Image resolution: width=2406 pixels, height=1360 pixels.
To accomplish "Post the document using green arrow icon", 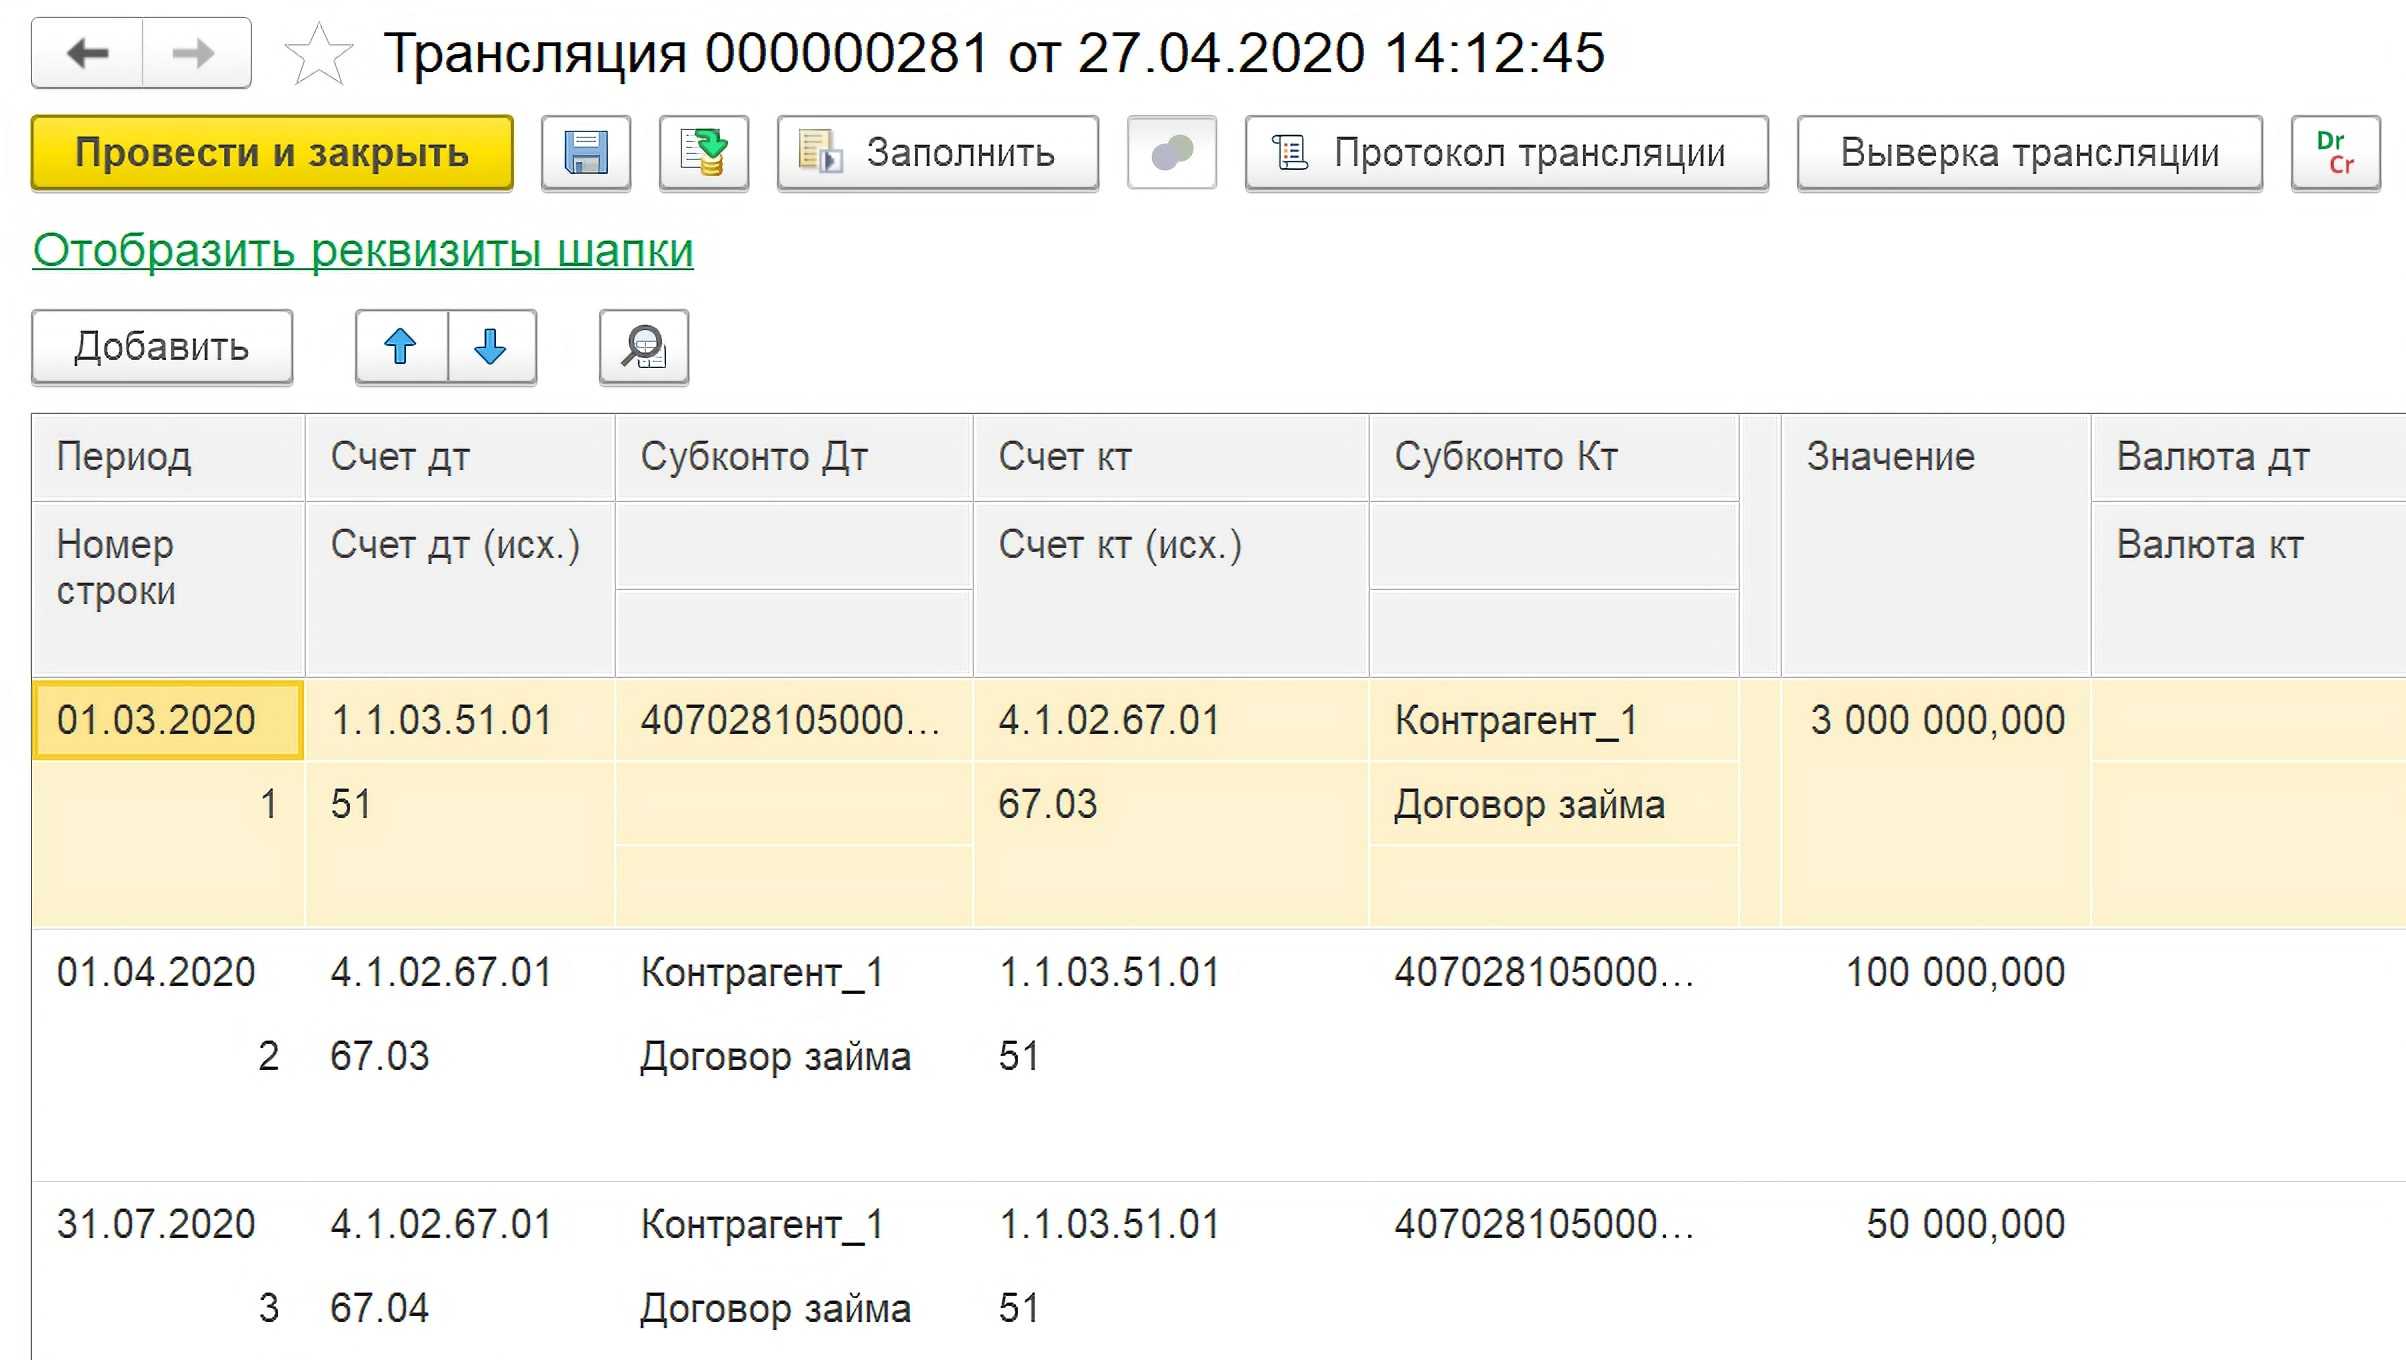I will [704, 153].
